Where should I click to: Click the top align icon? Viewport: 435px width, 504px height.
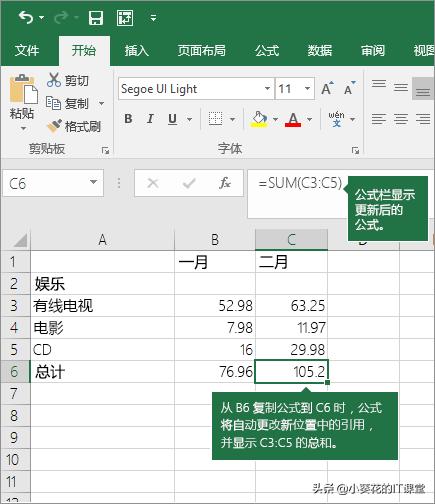click(x=379, y=85)
